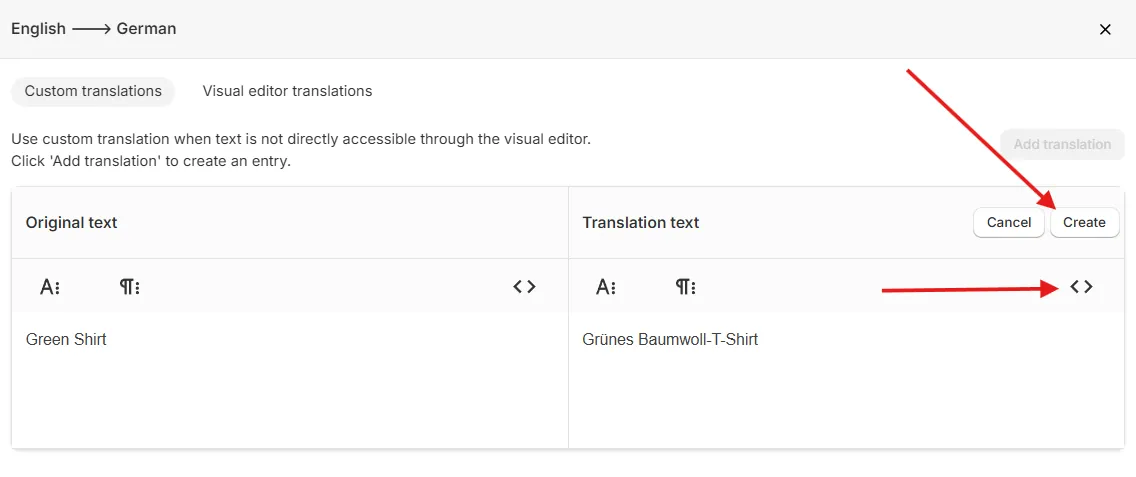Open font options in Original text toolbar
Viewport: 1136px width, 477px height.
coord(49,287)
